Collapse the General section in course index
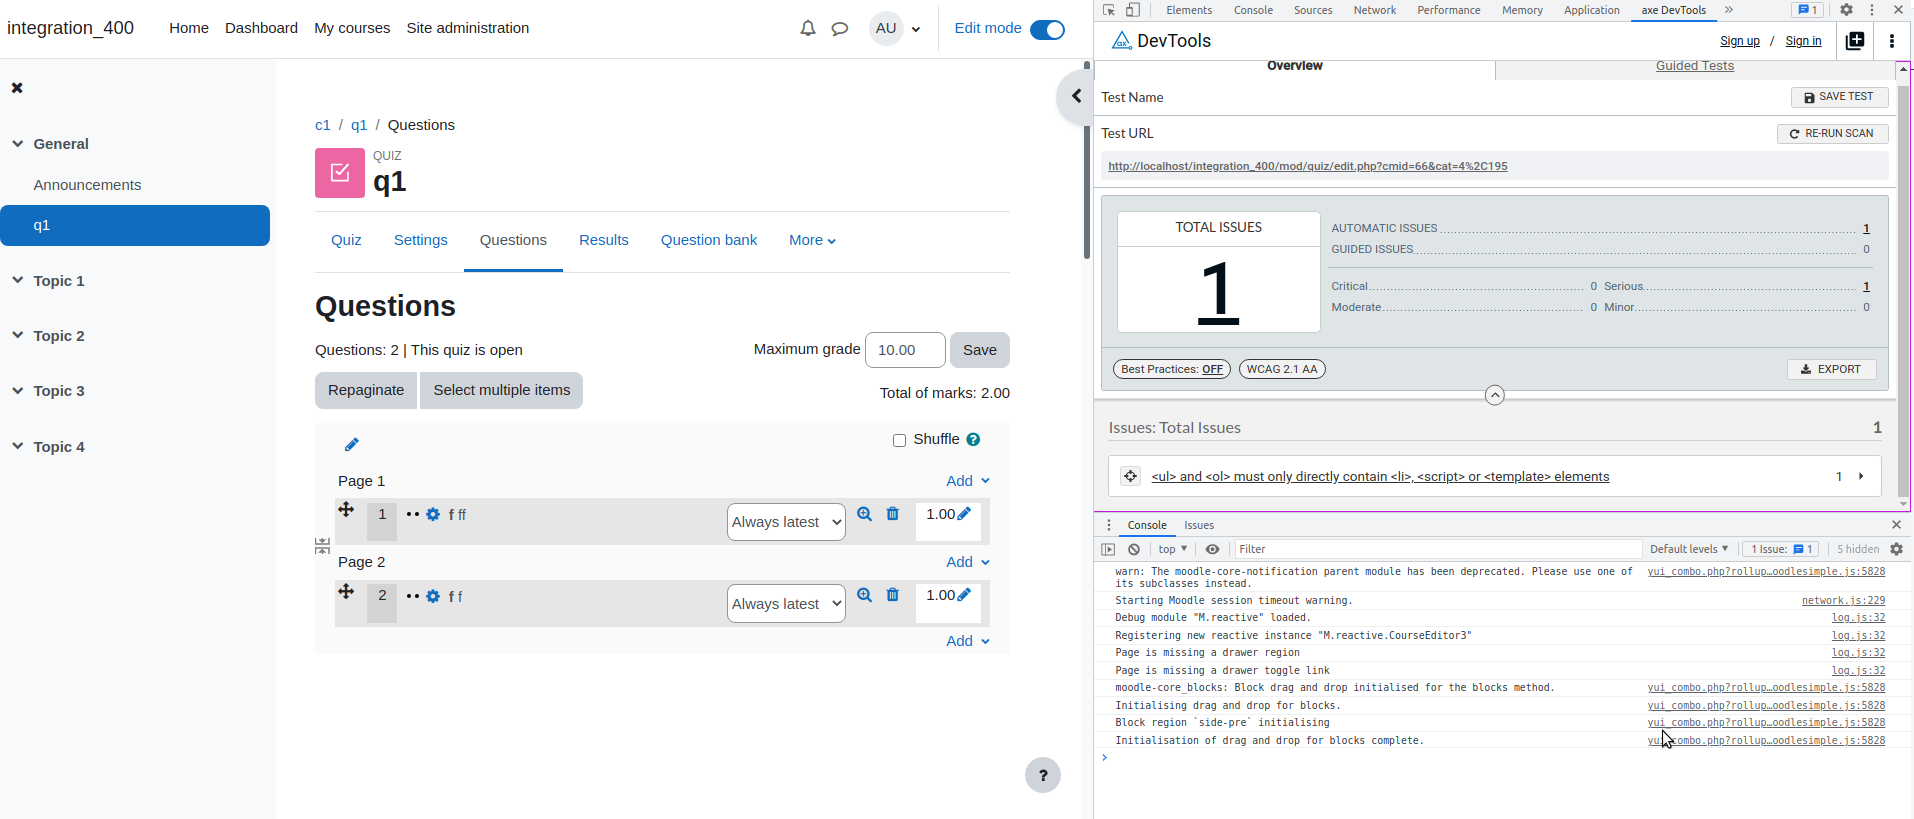1914x819 pixels. (x=17, y=144)
